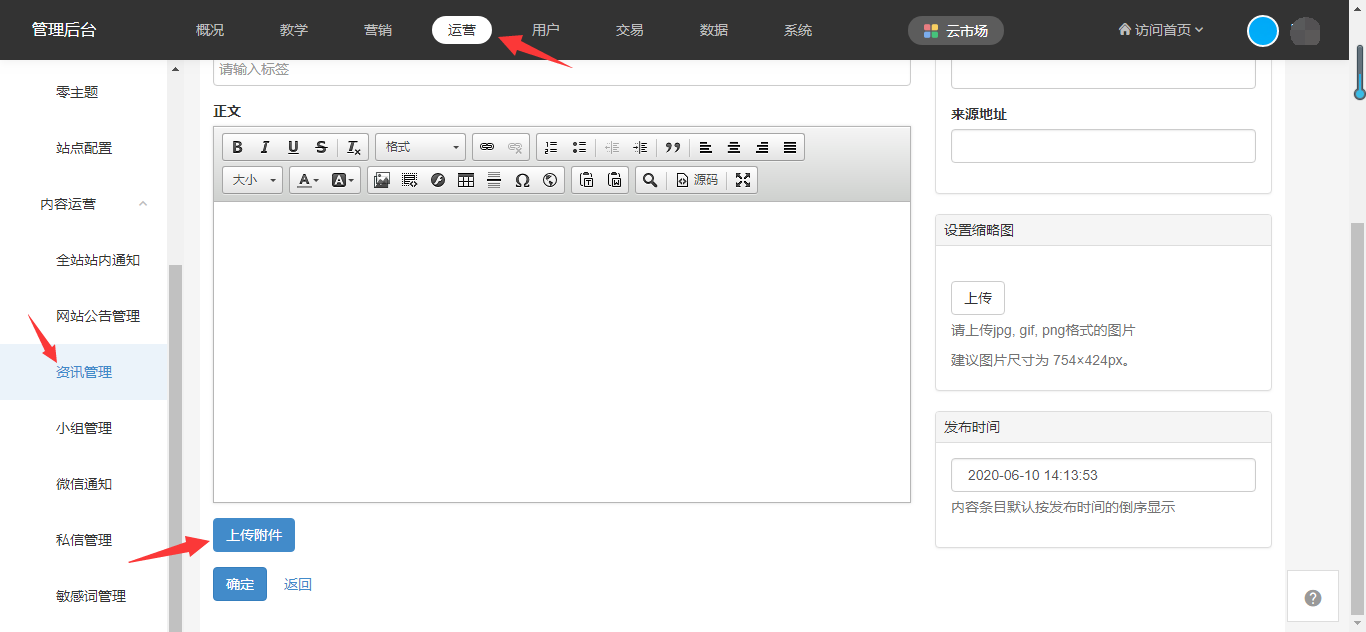
Task: Open the text color picker
Action: (x=307, y=180)
